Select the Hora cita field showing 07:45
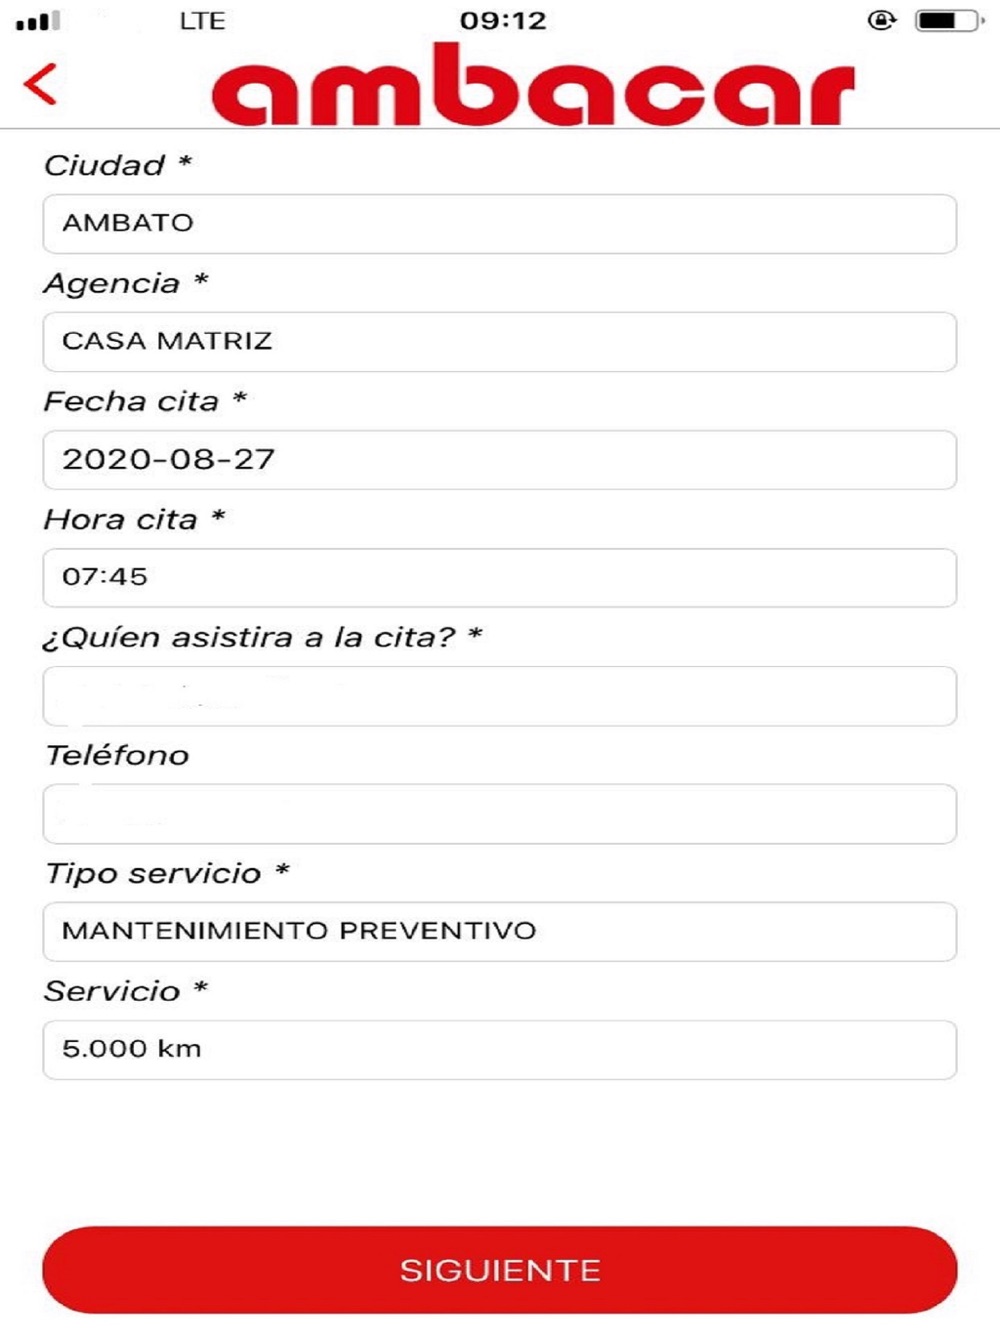 [499, 577]
